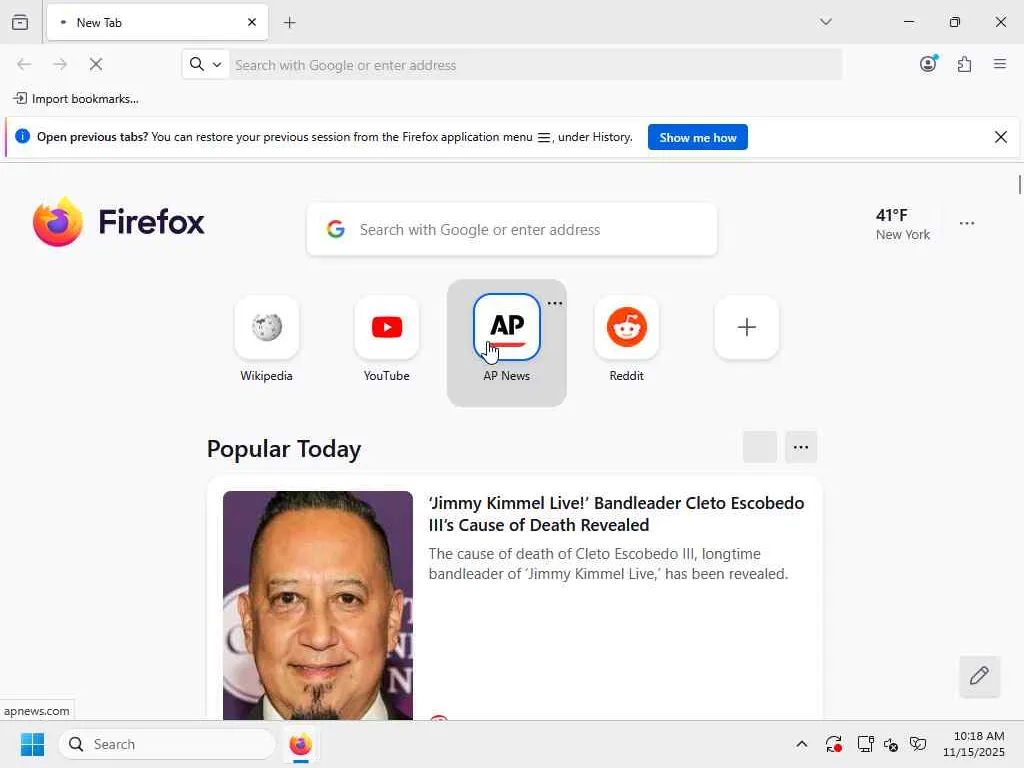The height and width of the screenshot is (768, 1024).
Task: Open the clock showing 10:18 AM
Action: [973, 744]
